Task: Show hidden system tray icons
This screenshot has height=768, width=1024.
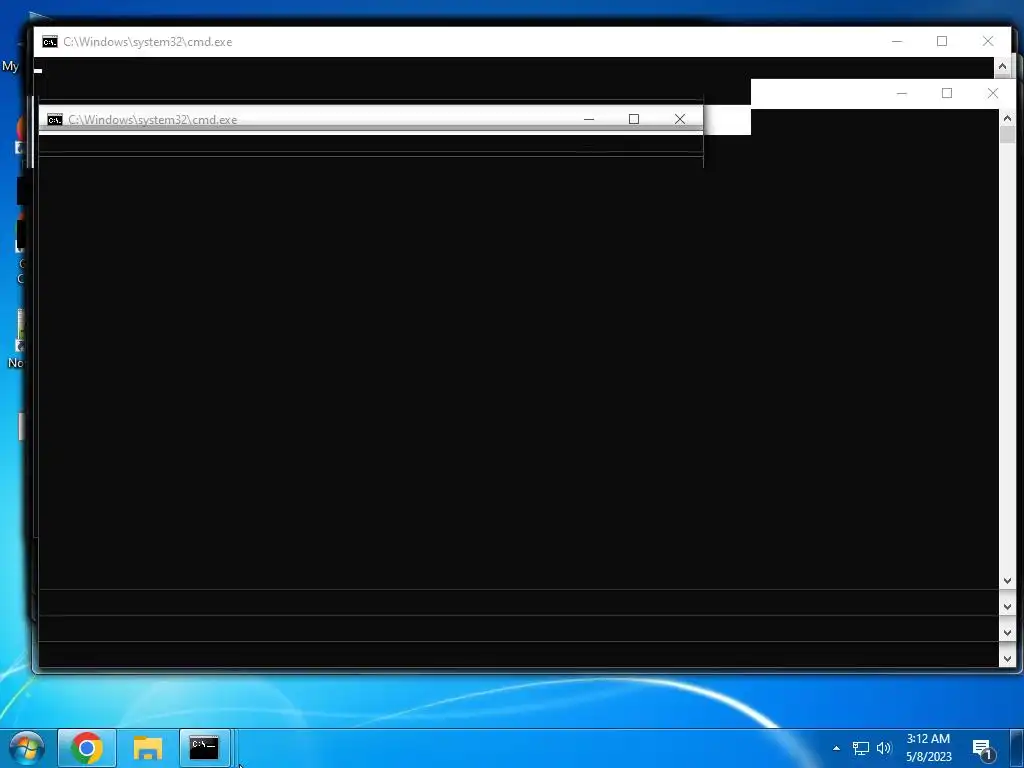Action: tap(837, 748)
